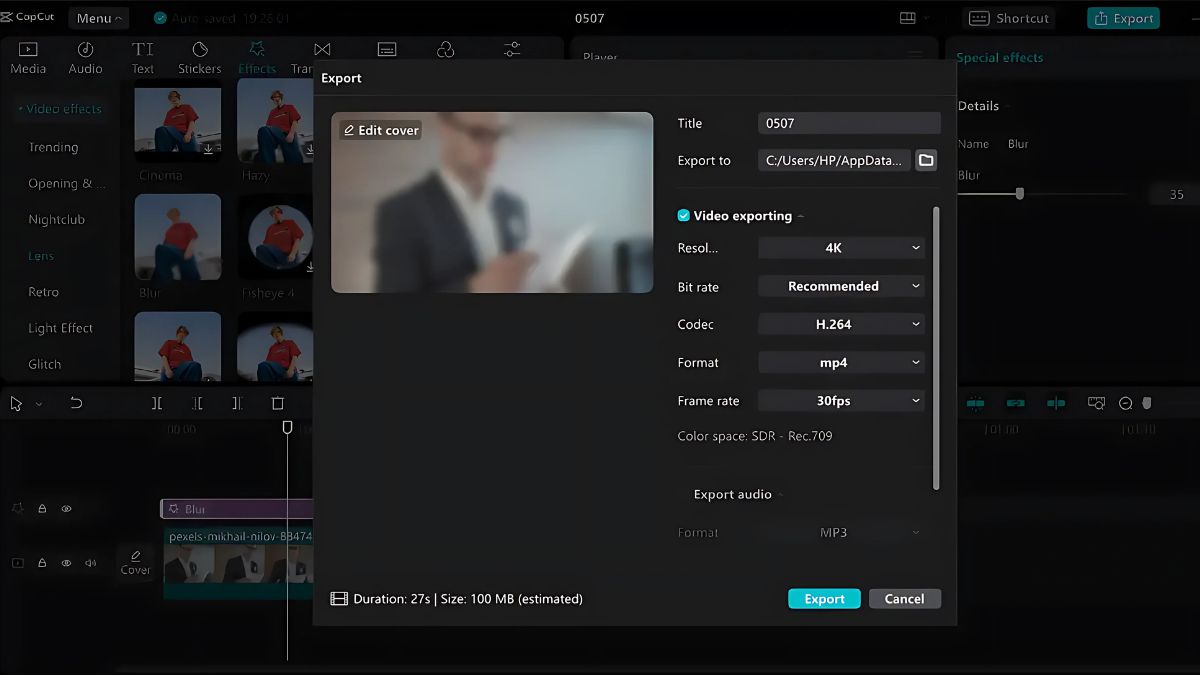Open the Text tab

[143, 58]
